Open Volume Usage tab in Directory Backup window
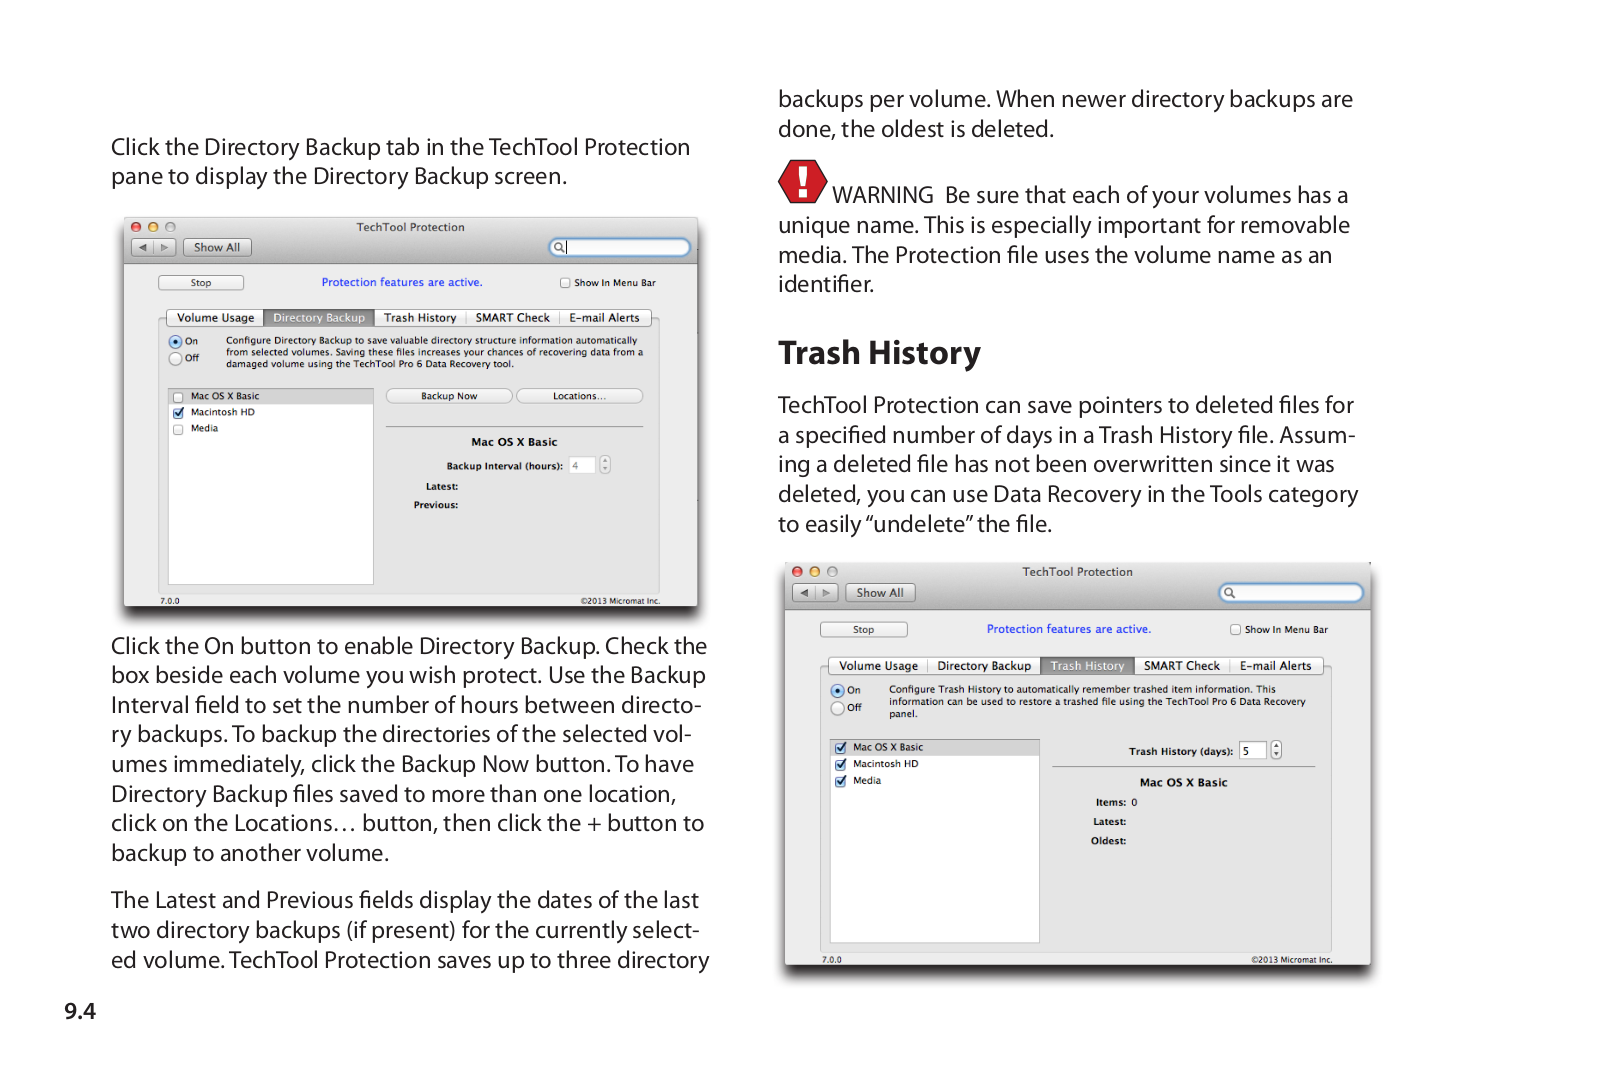Image resolution: width=1600 pixels, height=1067 pixels. pyautogui.click(x=216, y=318)
